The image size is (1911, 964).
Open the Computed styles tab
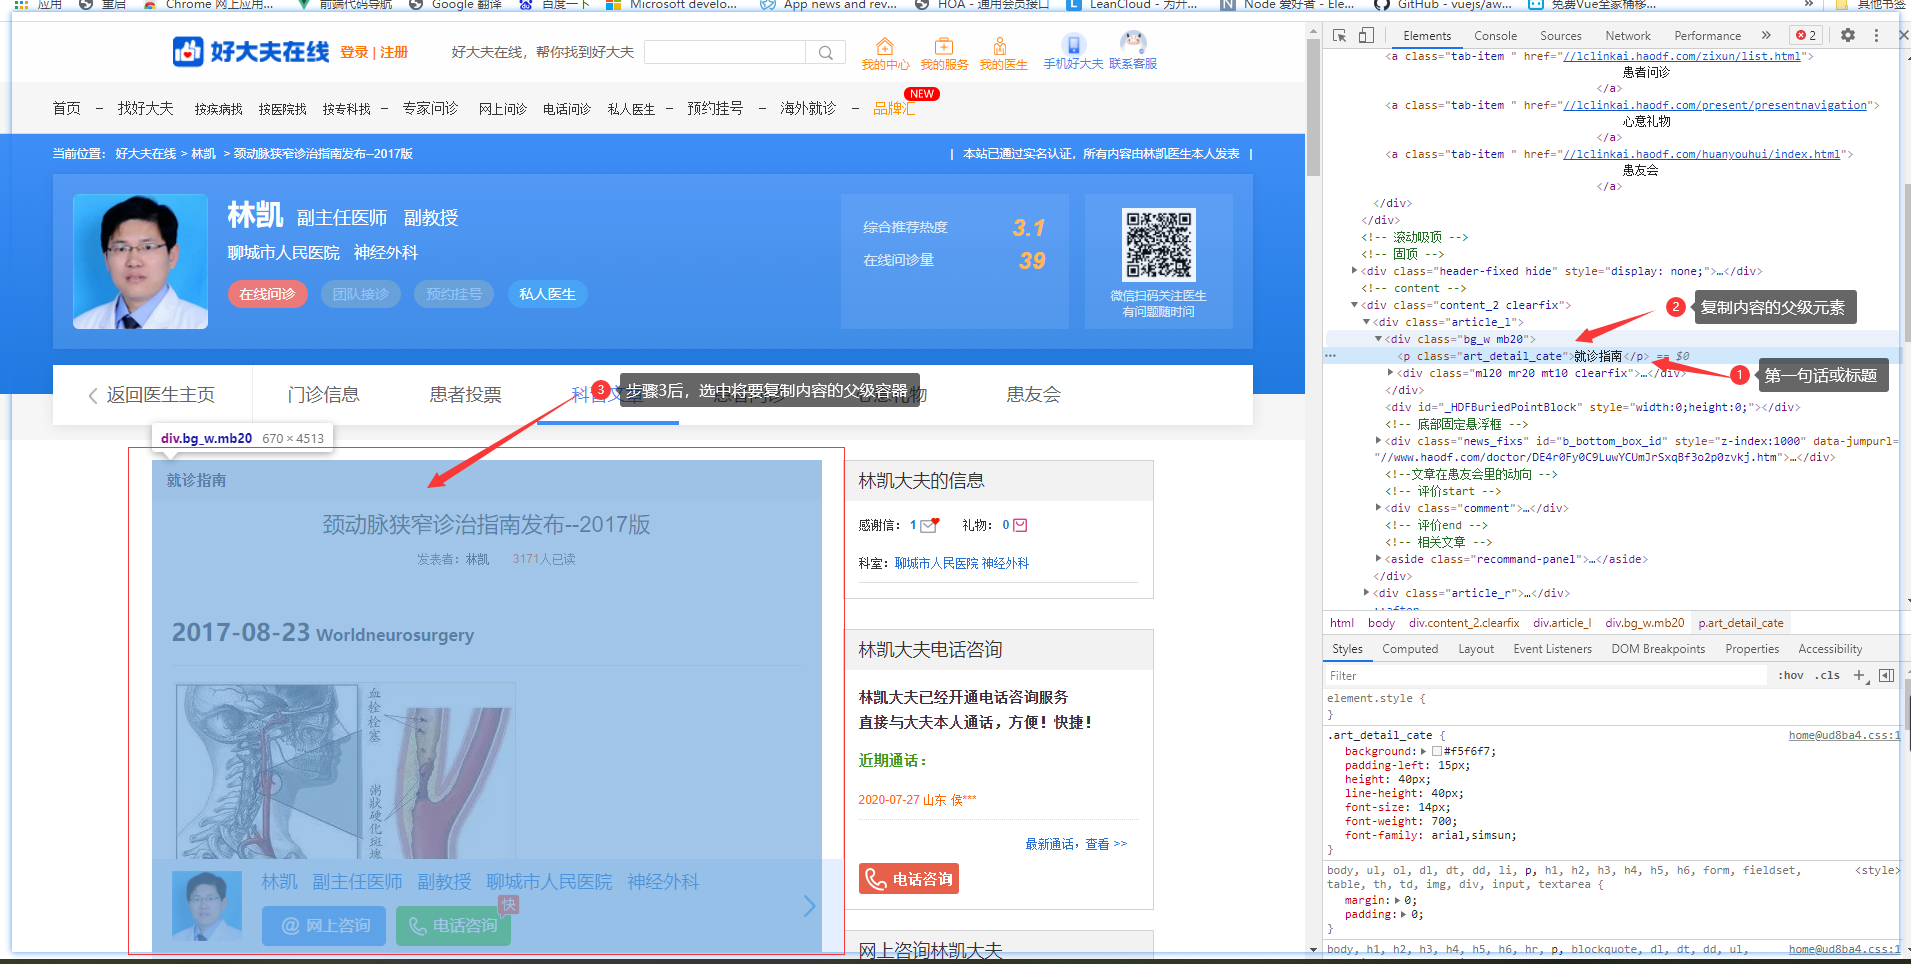point(1410,649)
